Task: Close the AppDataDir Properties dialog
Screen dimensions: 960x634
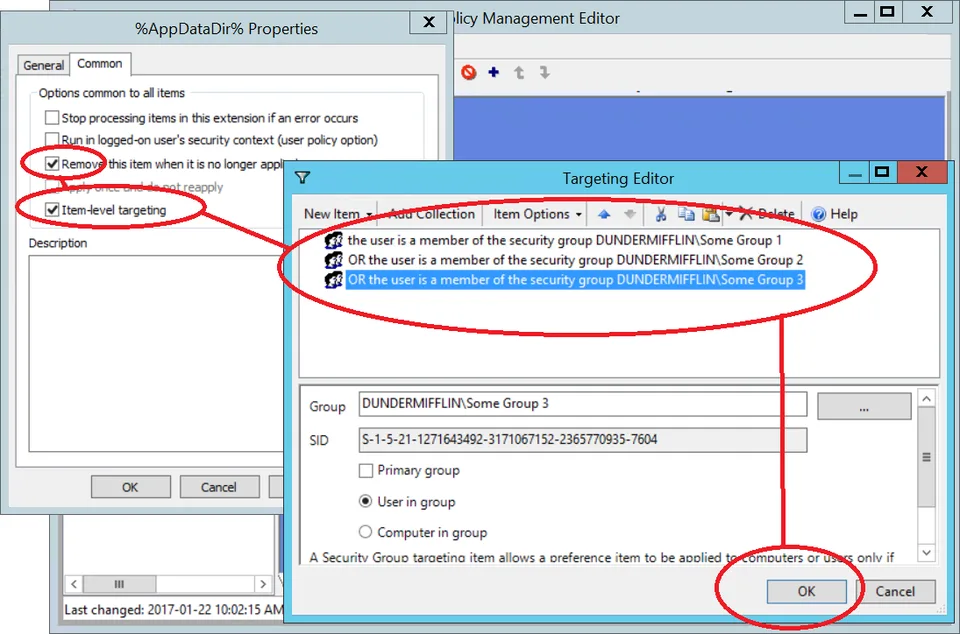Action: 429,22
